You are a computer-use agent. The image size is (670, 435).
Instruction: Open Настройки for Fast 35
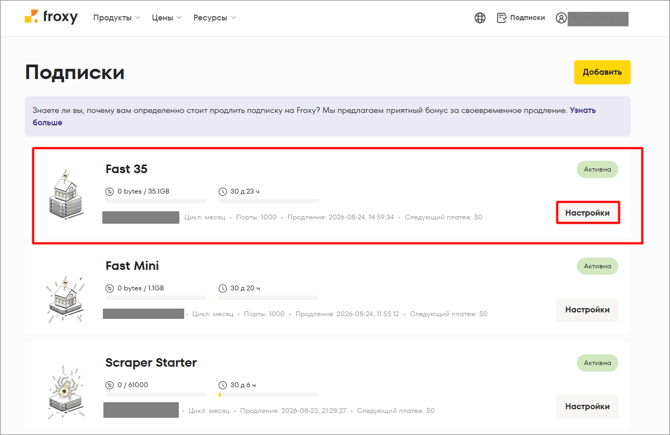[588, 213]
